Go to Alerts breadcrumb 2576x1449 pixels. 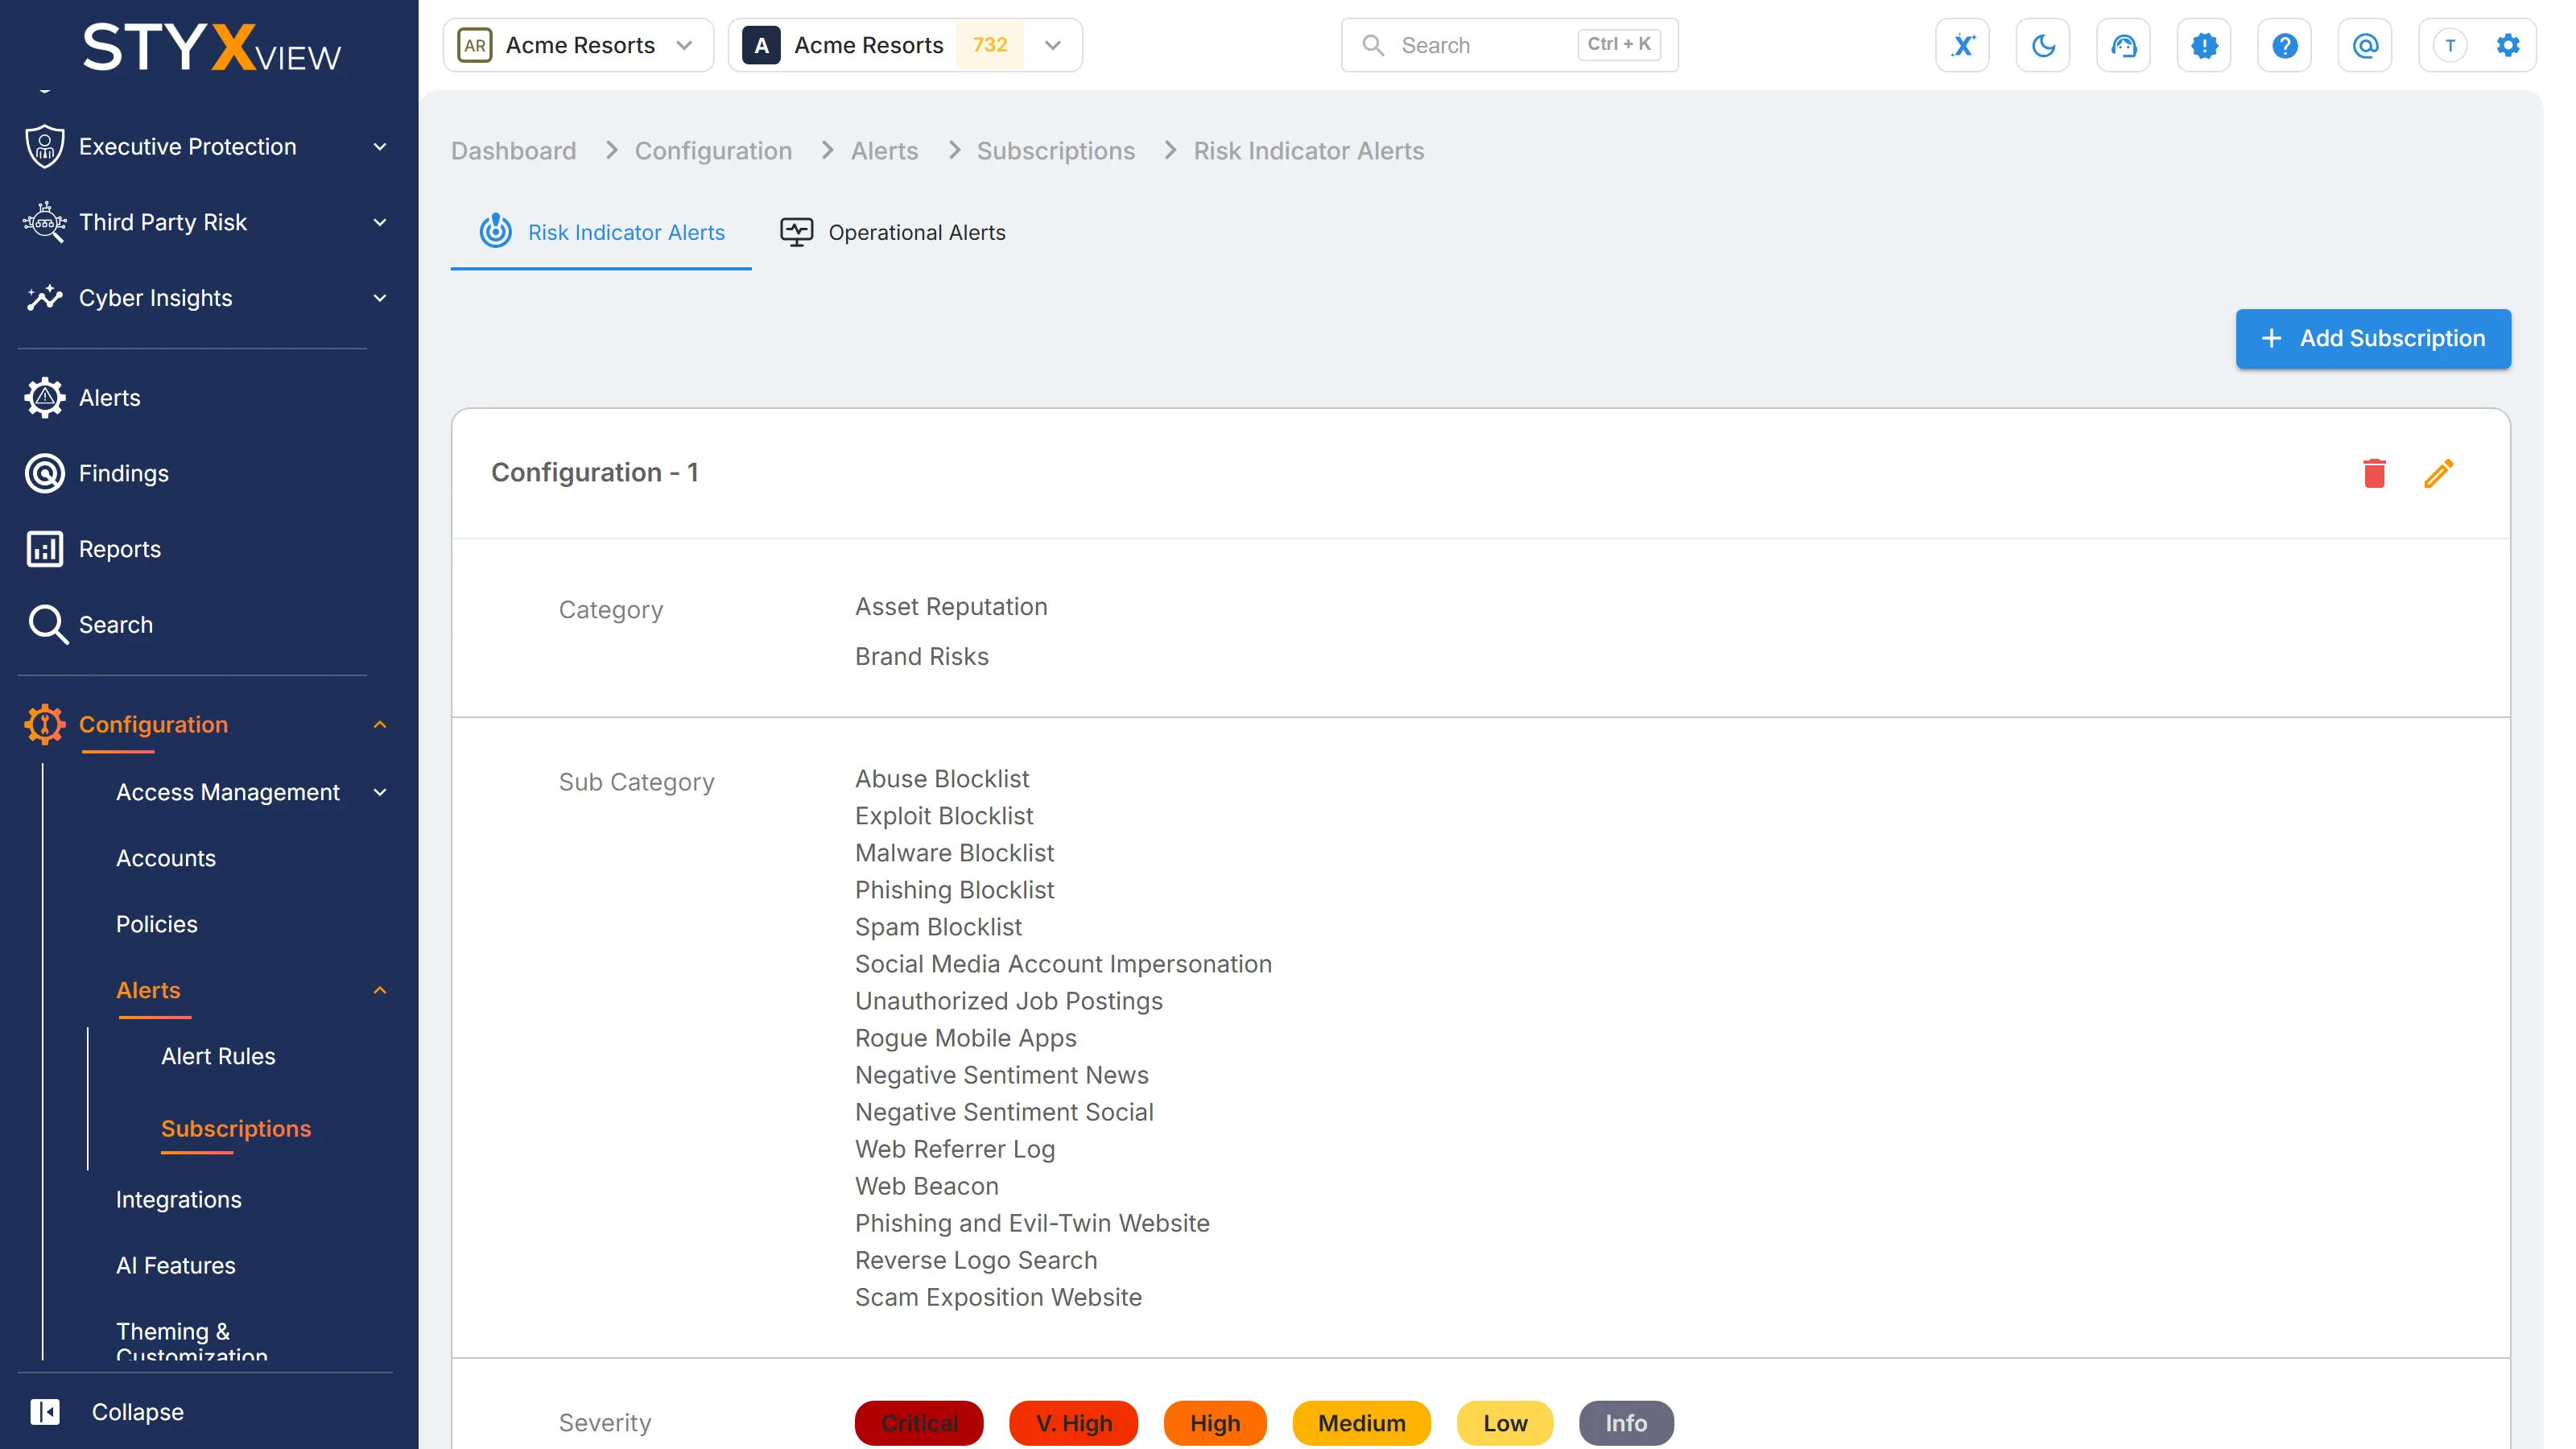884,150
